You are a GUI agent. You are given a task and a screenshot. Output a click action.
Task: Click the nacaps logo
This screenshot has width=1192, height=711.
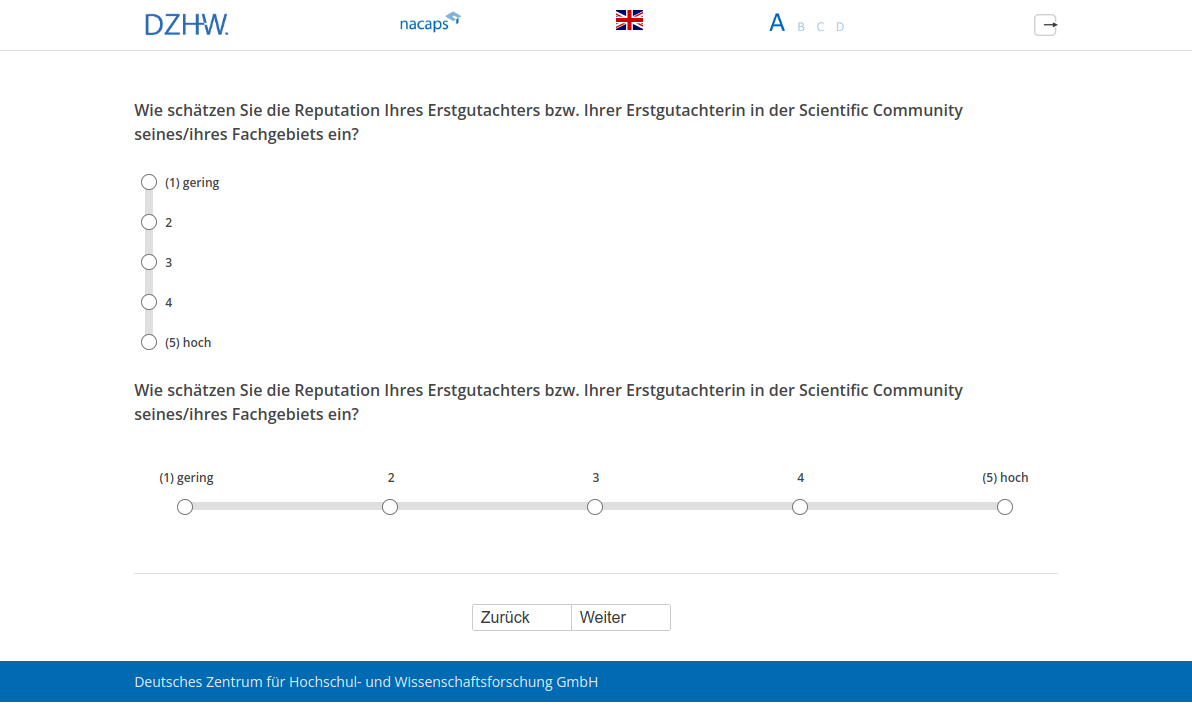pos(429,22)
